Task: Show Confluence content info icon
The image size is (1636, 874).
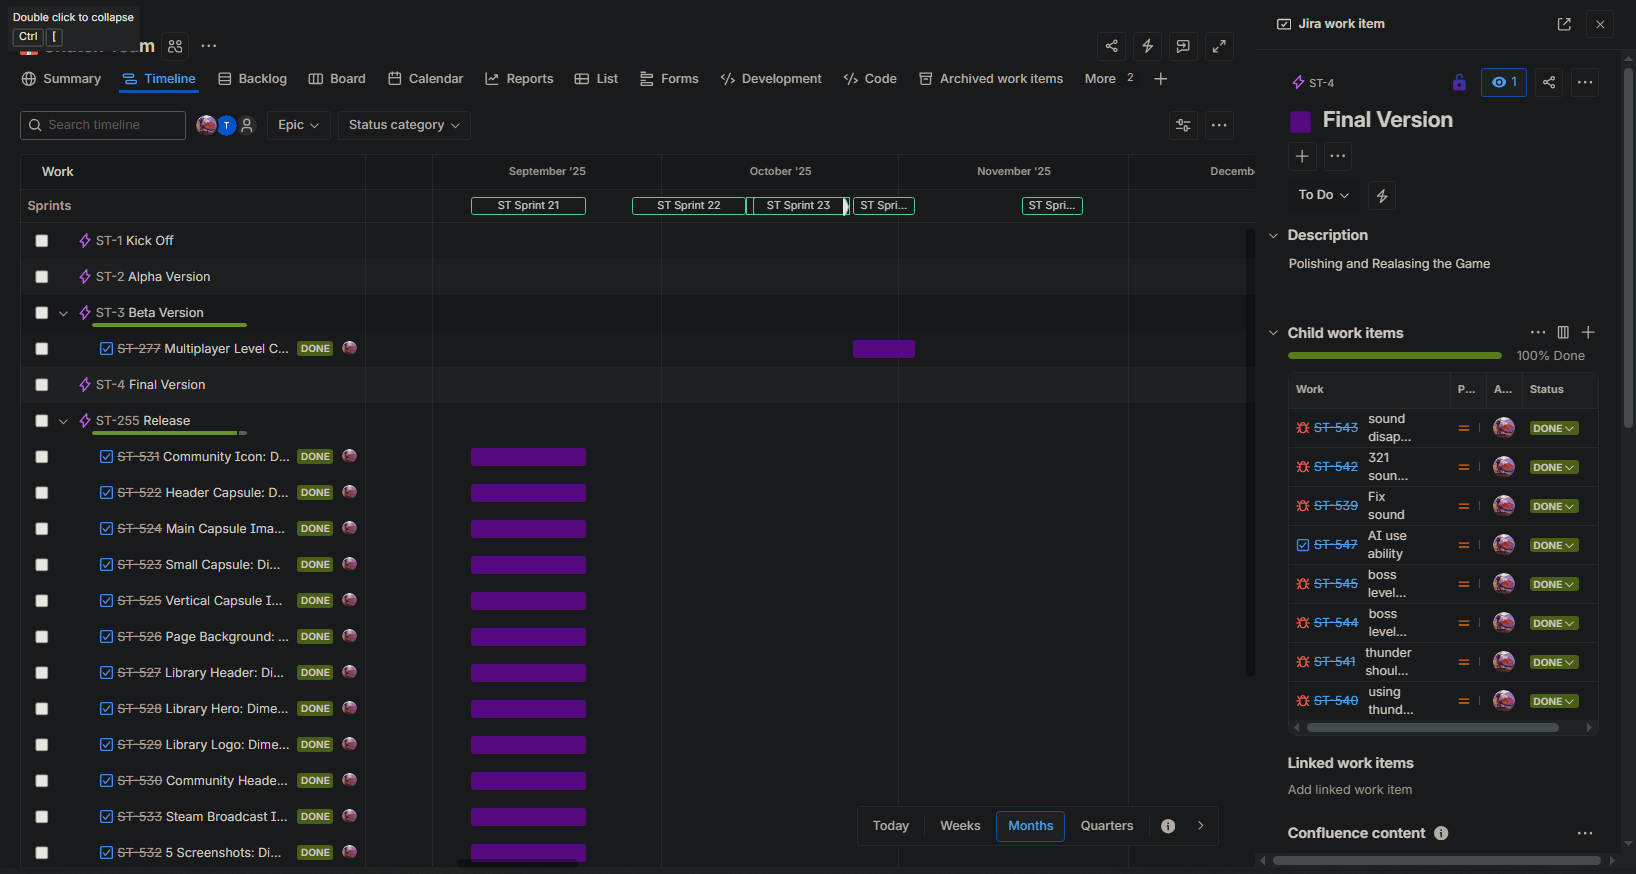Action: [1441, 833]
